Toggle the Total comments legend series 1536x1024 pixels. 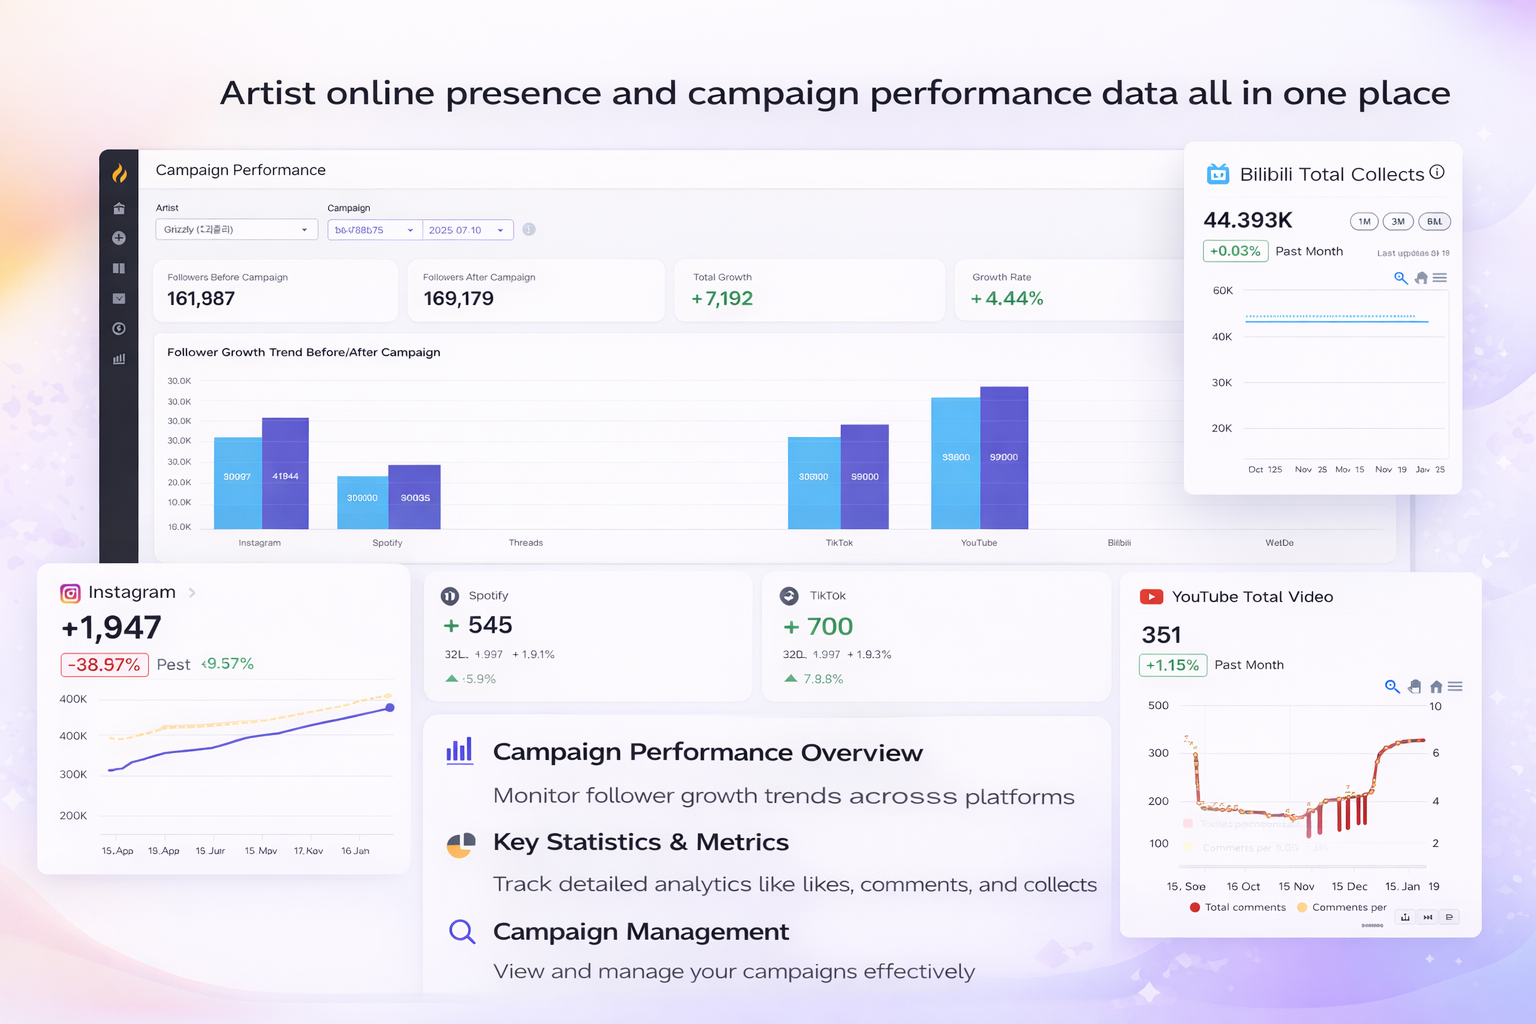coord(1237,908)
